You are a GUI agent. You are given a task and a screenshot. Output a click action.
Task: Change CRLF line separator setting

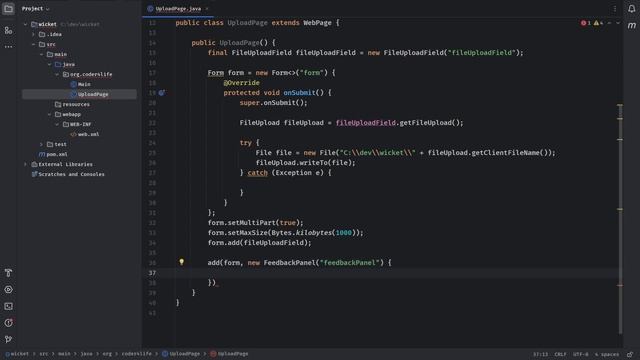tap(560, 354)
